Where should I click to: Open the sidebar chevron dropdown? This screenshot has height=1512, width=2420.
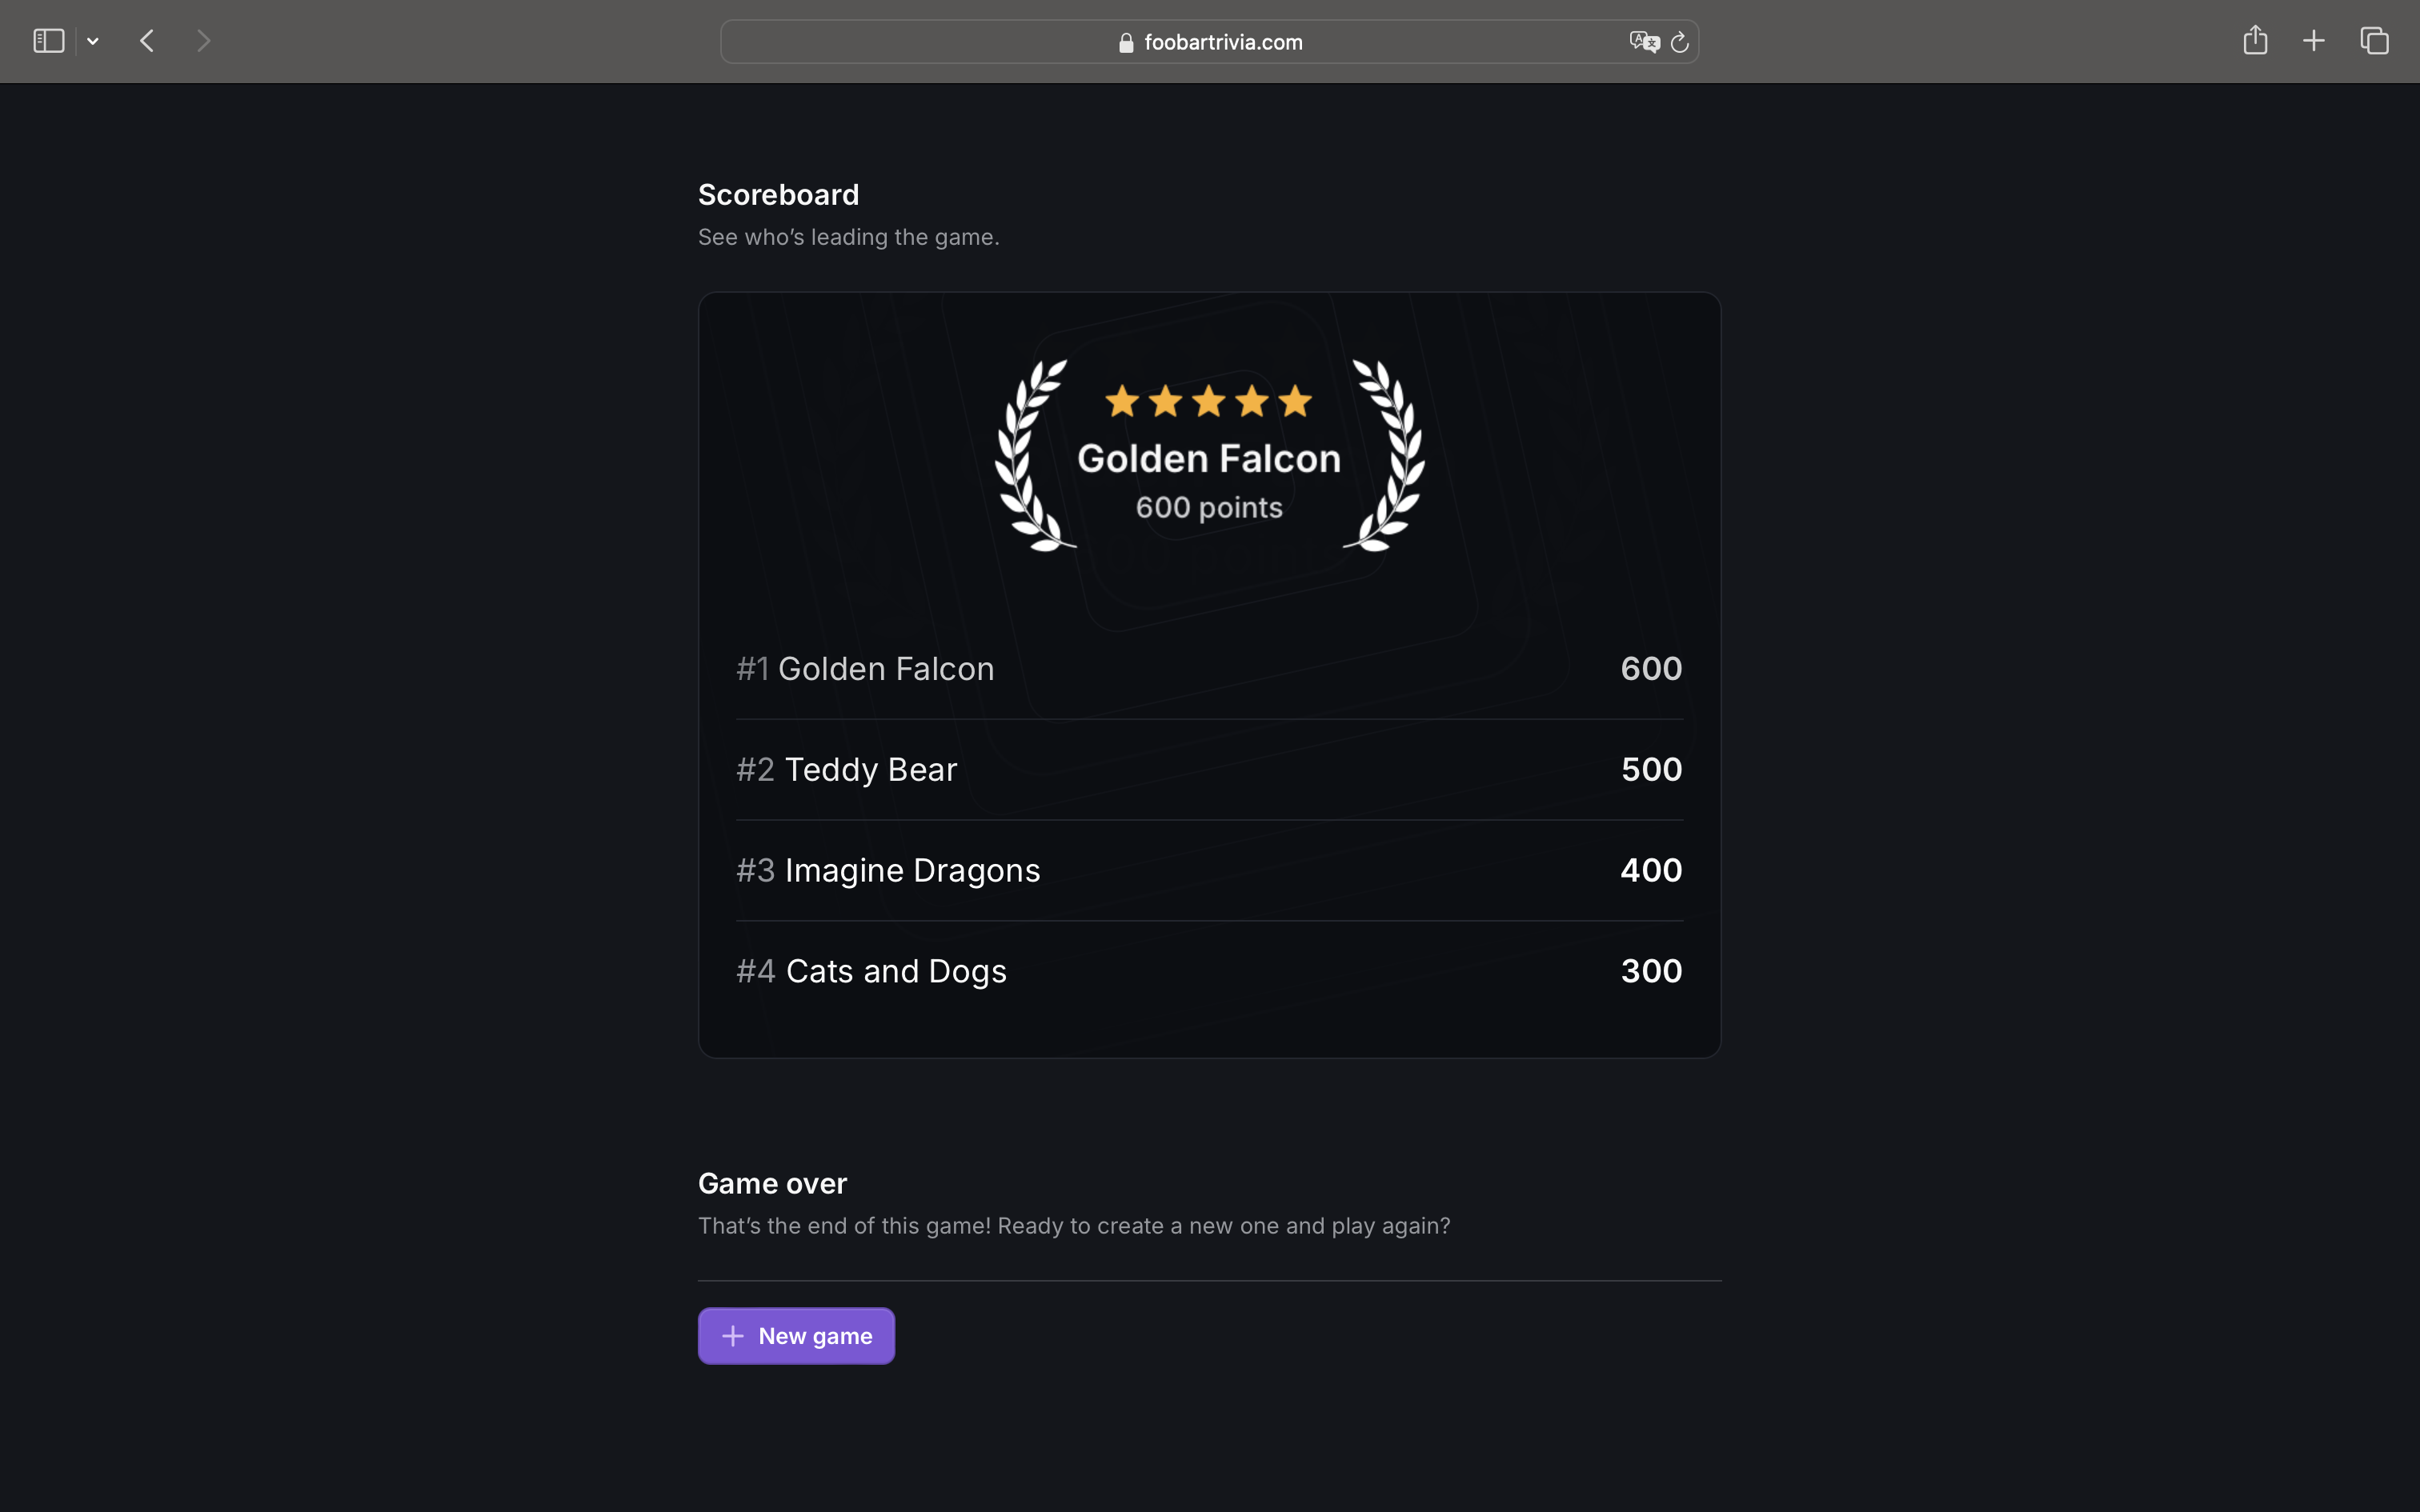(x=93, y=41)
